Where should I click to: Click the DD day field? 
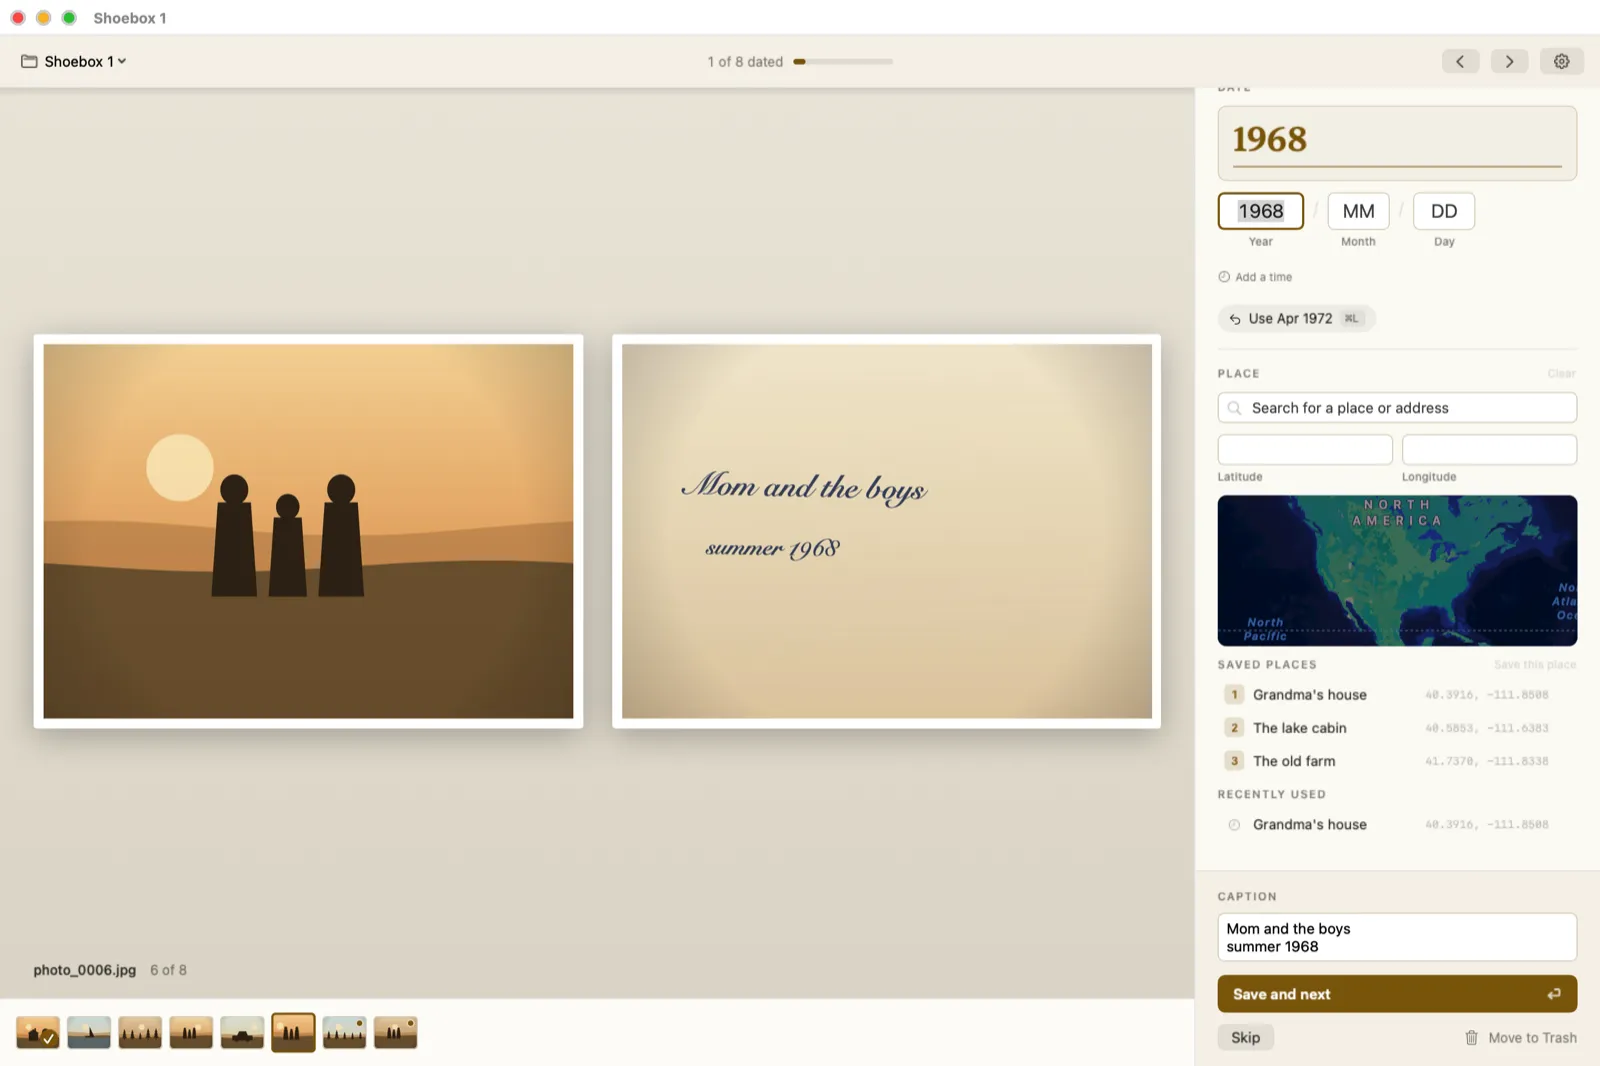pyautogui.click(x=1444, y=211)
